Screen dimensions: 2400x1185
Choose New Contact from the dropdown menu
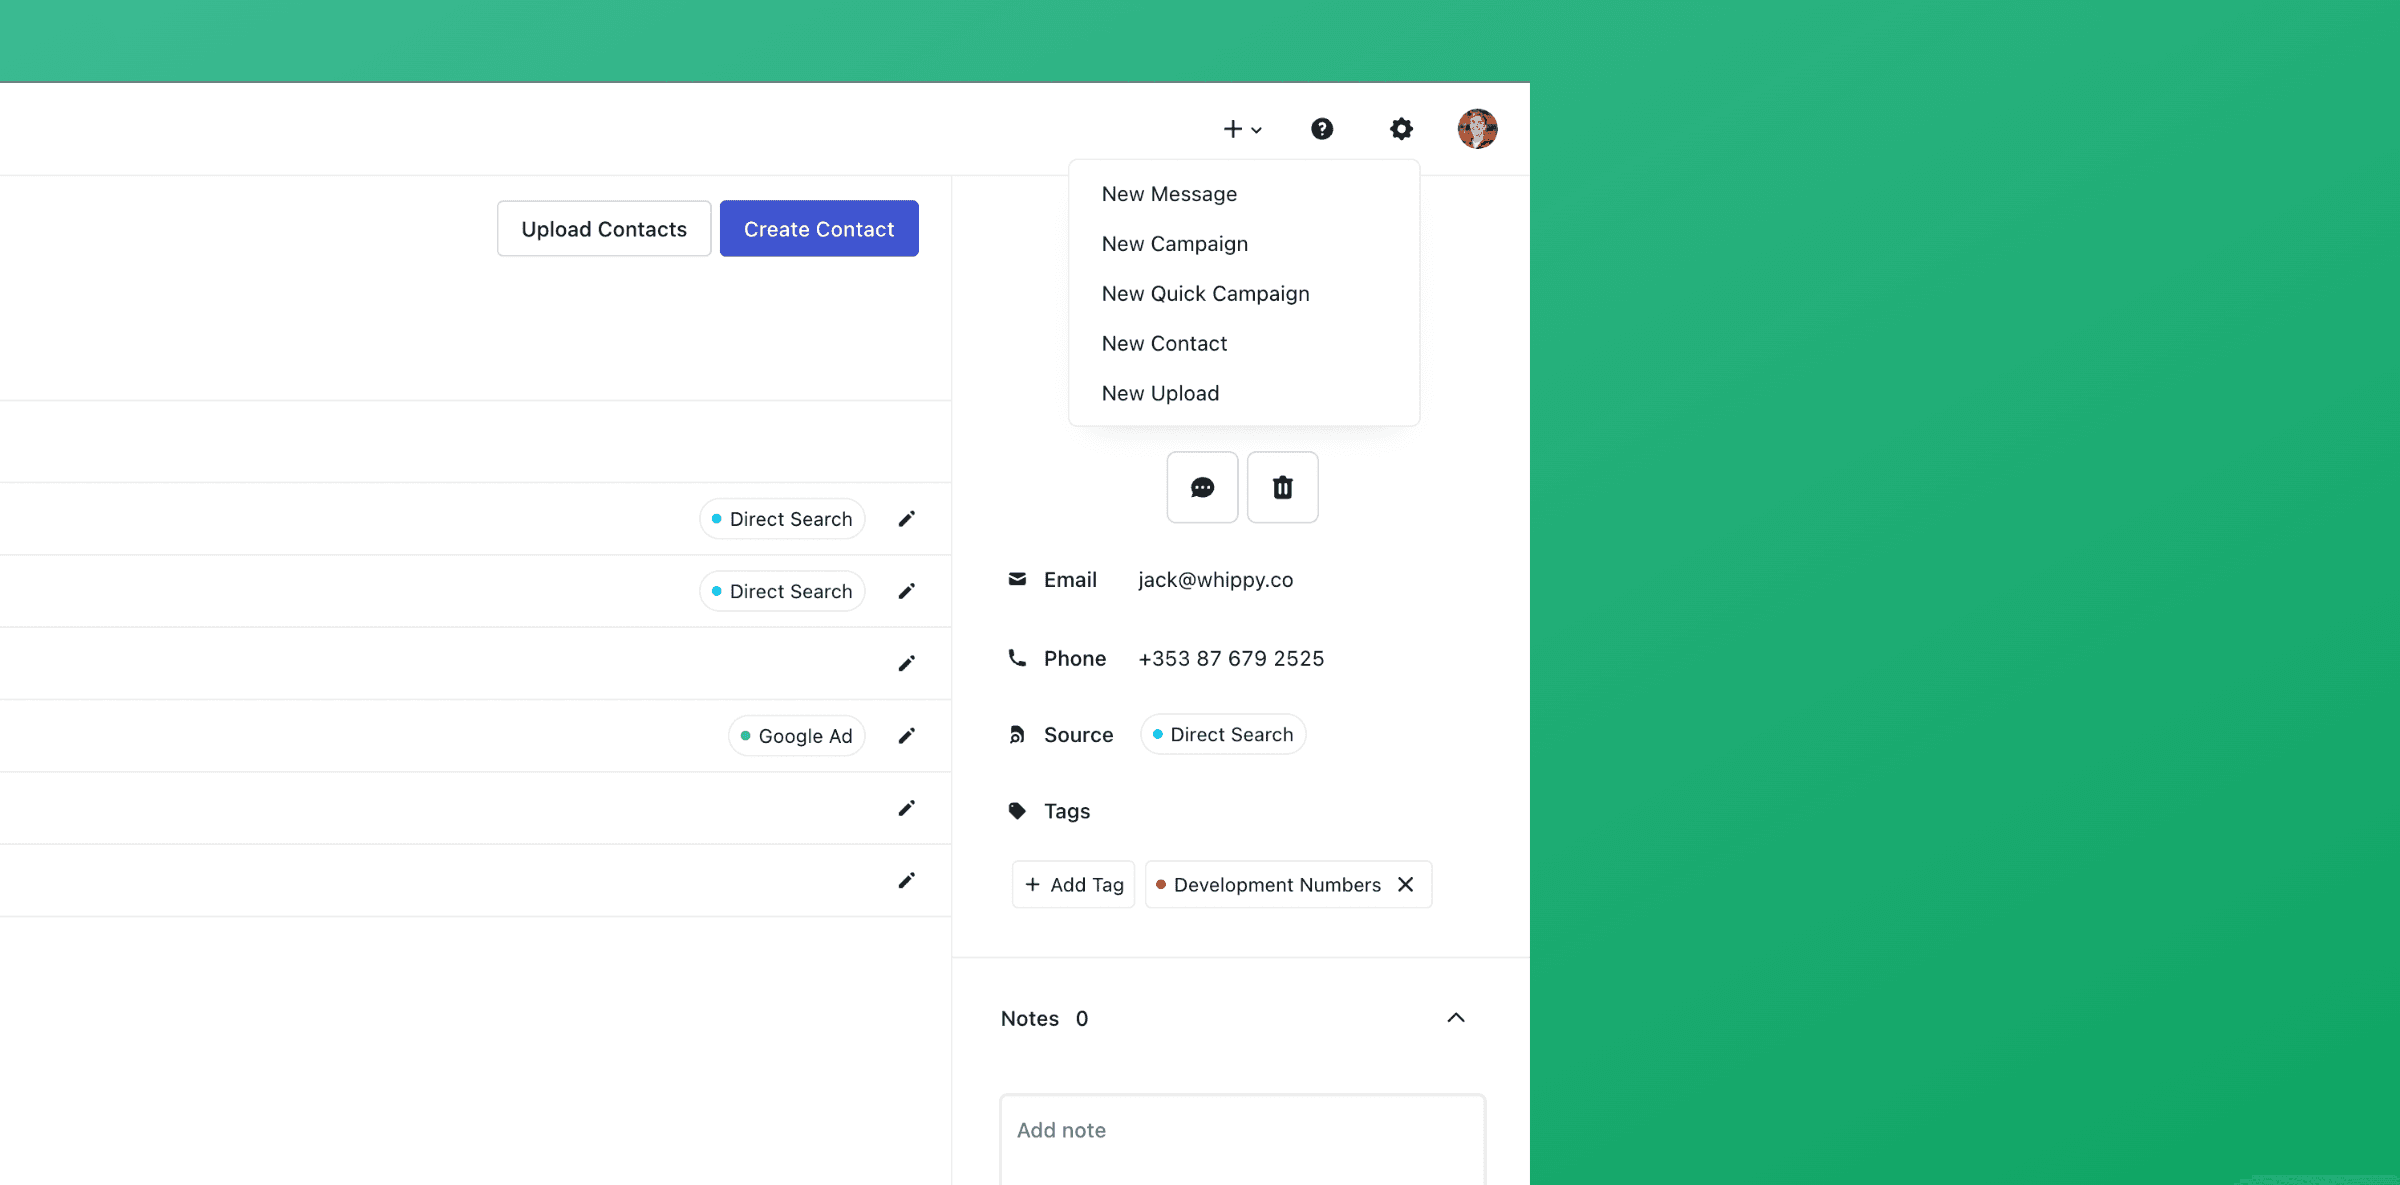point(1164,343)
